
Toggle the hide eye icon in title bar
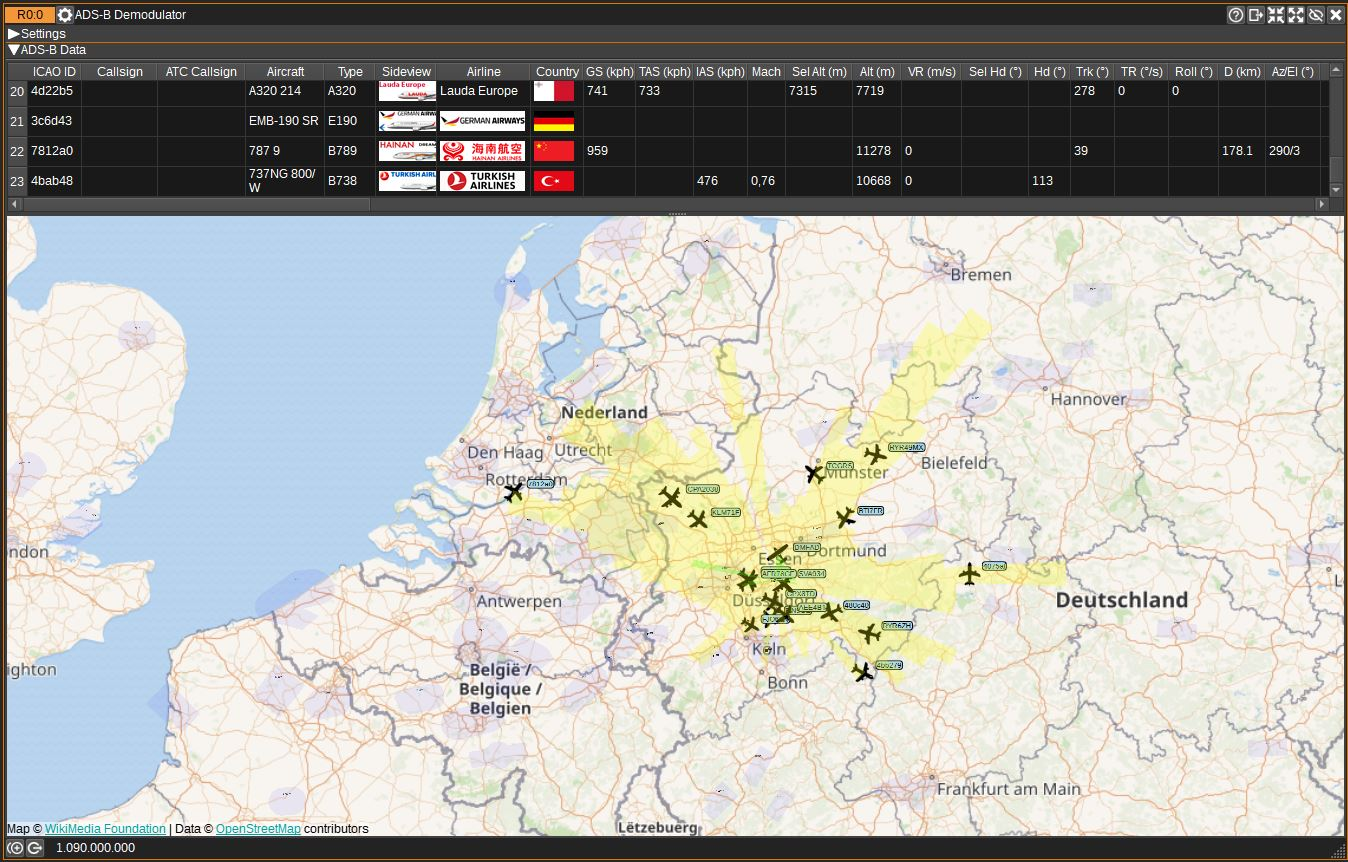tap(1316, 15)
